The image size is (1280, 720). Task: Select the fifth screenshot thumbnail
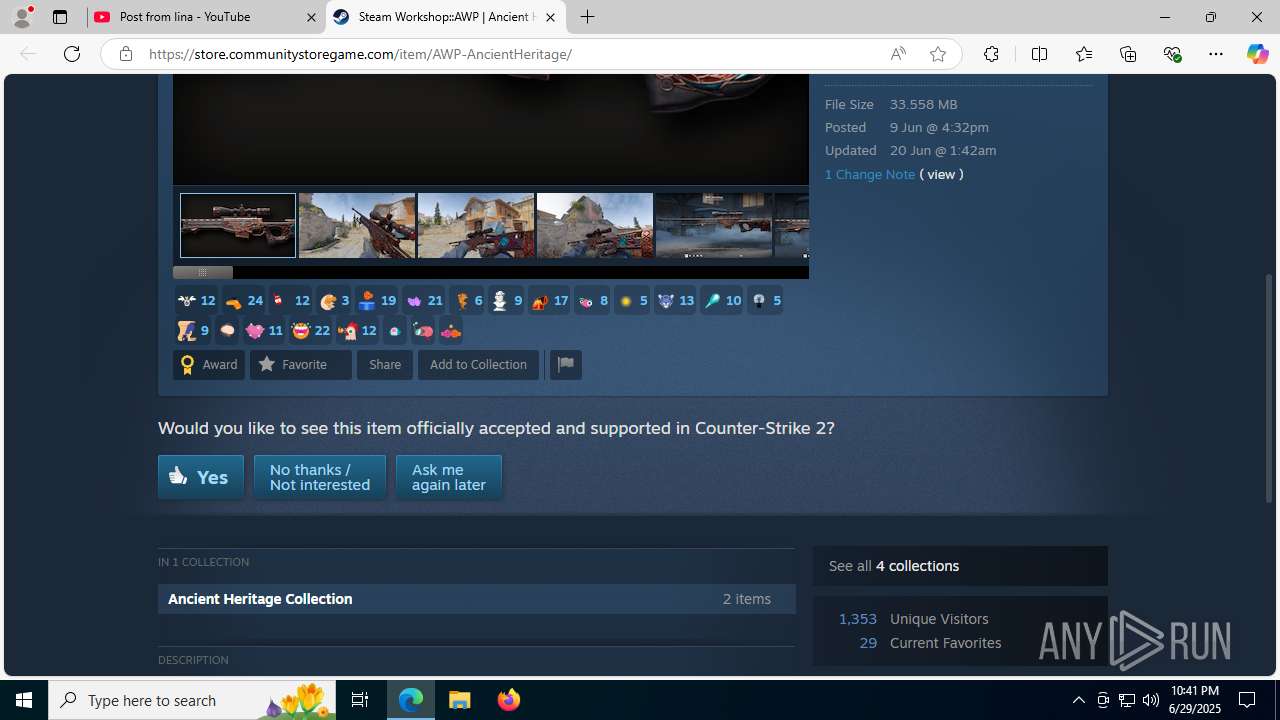tap(714, 225)
